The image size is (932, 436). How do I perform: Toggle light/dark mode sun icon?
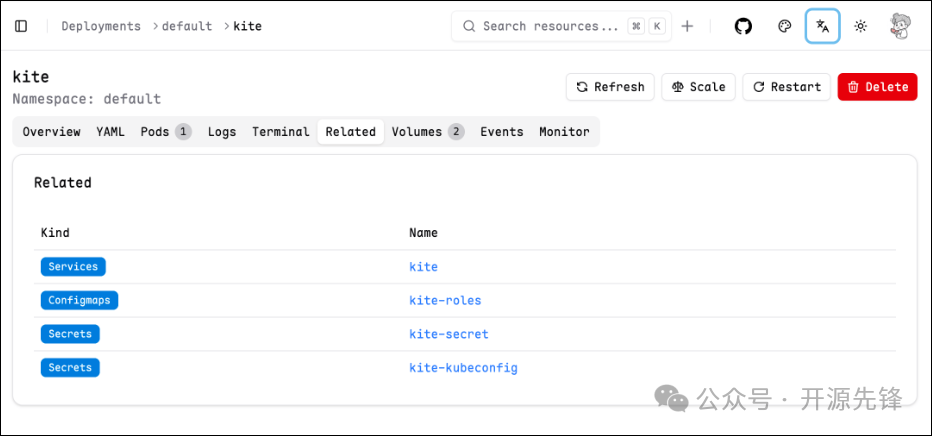tap(860, 26)
